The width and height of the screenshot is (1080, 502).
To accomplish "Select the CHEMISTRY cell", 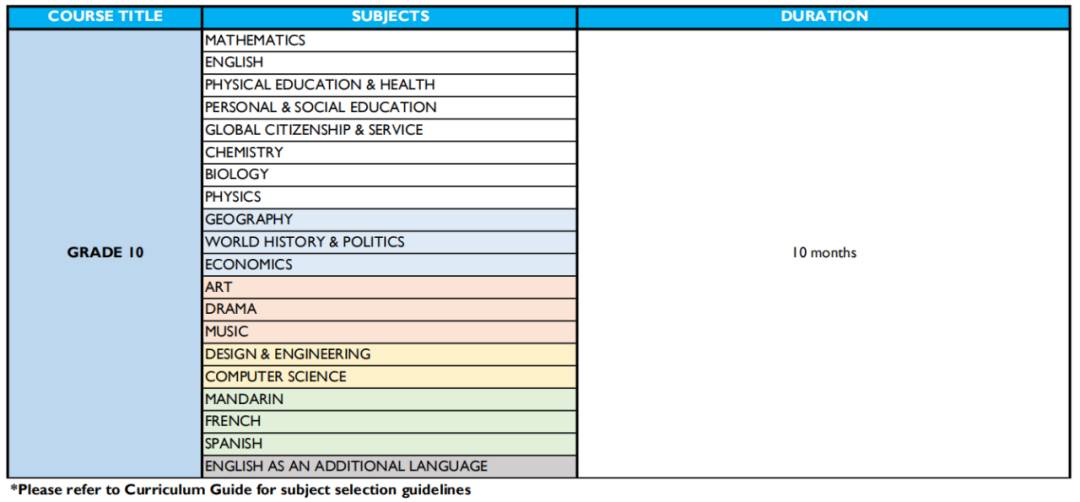I will click(x=389, y=152).
